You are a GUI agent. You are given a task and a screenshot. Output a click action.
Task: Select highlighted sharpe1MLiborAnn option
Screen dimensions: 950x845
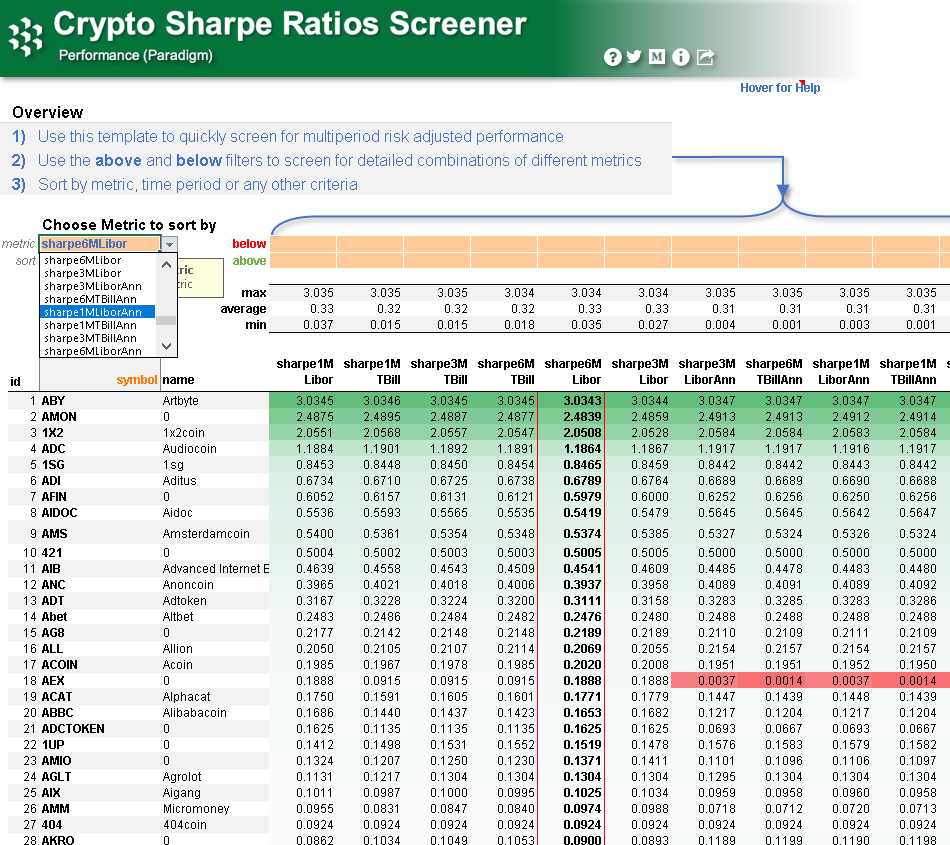pos(97,312)
